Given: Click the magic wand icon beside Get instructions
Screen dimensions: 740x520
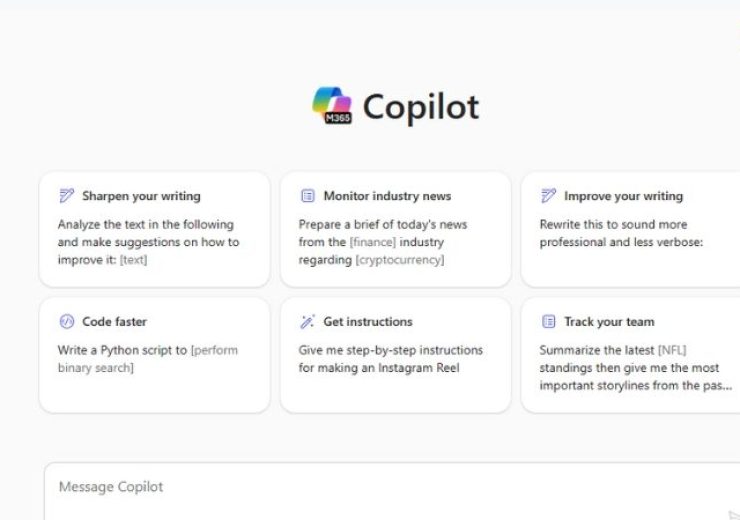Looking at the screenshot, I should pos(308,321).
